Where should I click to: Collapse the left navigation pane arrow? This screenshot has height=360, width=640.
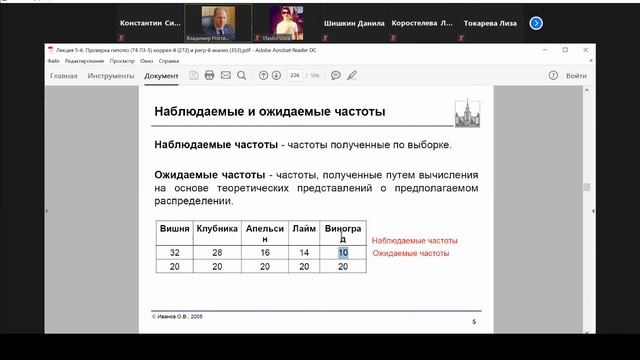[x=47, y=211]
